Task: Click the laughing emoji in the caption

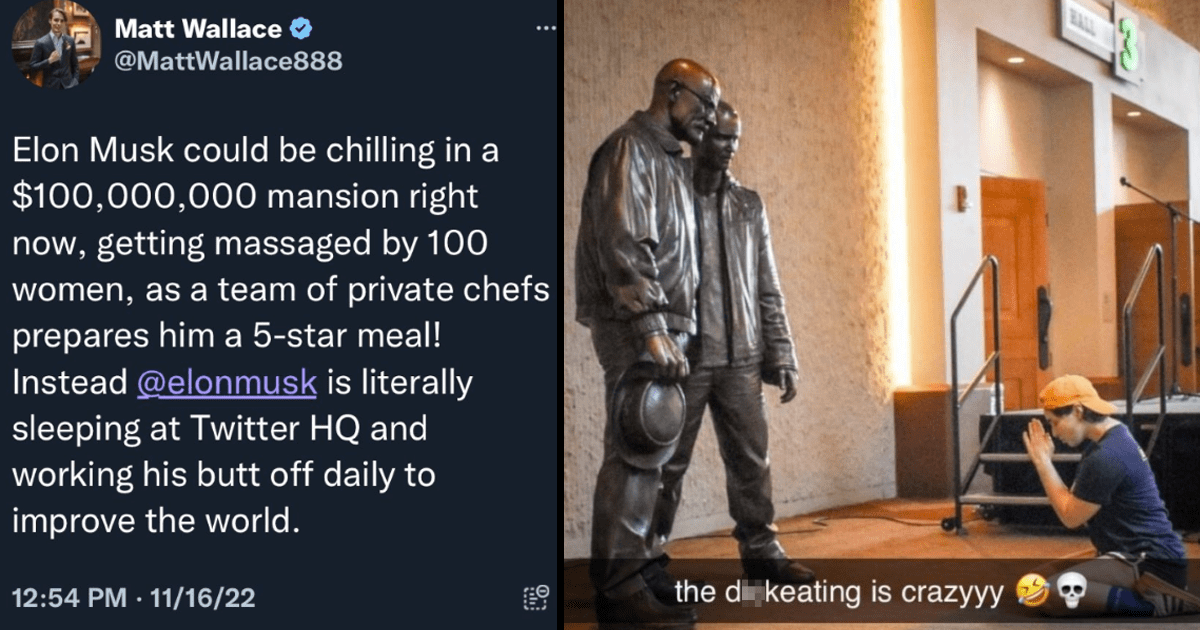Action: (x=1035, y=592)
